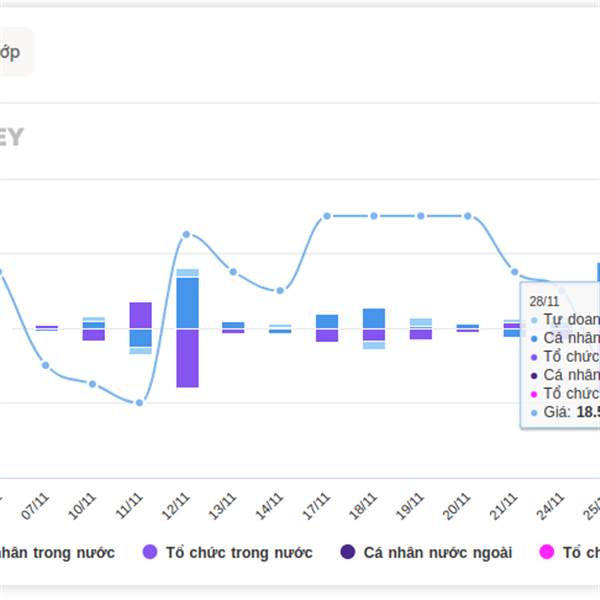Click the 28/11 tooltip box
The image size is (600, 600).
click(x=560, y=356)
